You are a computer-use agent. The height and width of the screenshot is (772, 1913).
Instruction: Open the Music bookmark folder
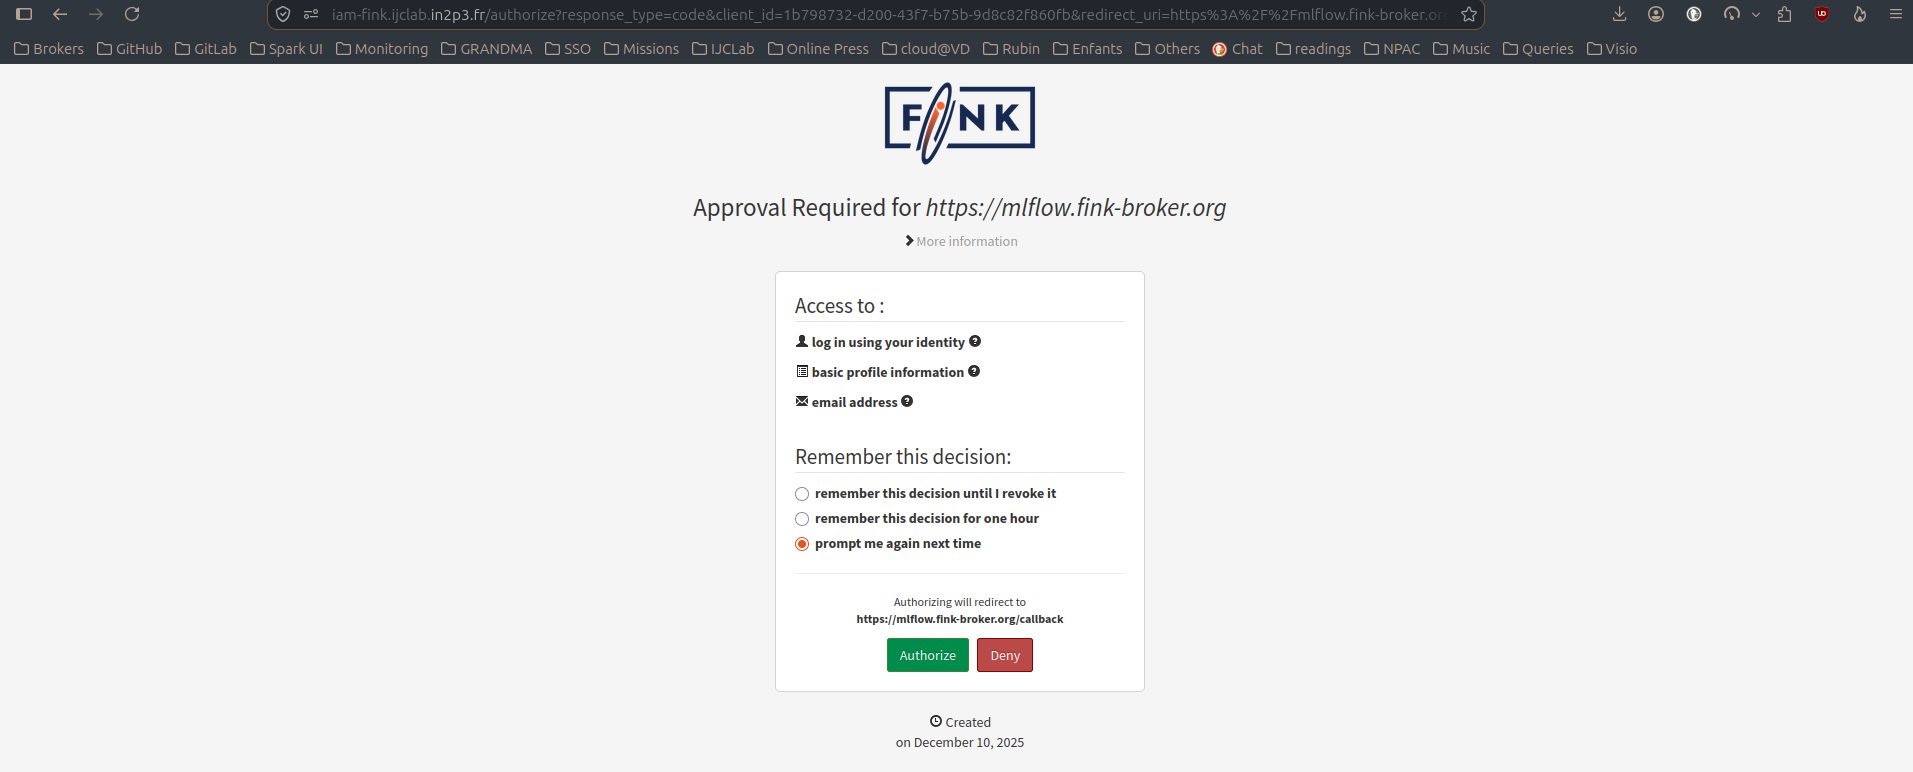coord(1461,49)
